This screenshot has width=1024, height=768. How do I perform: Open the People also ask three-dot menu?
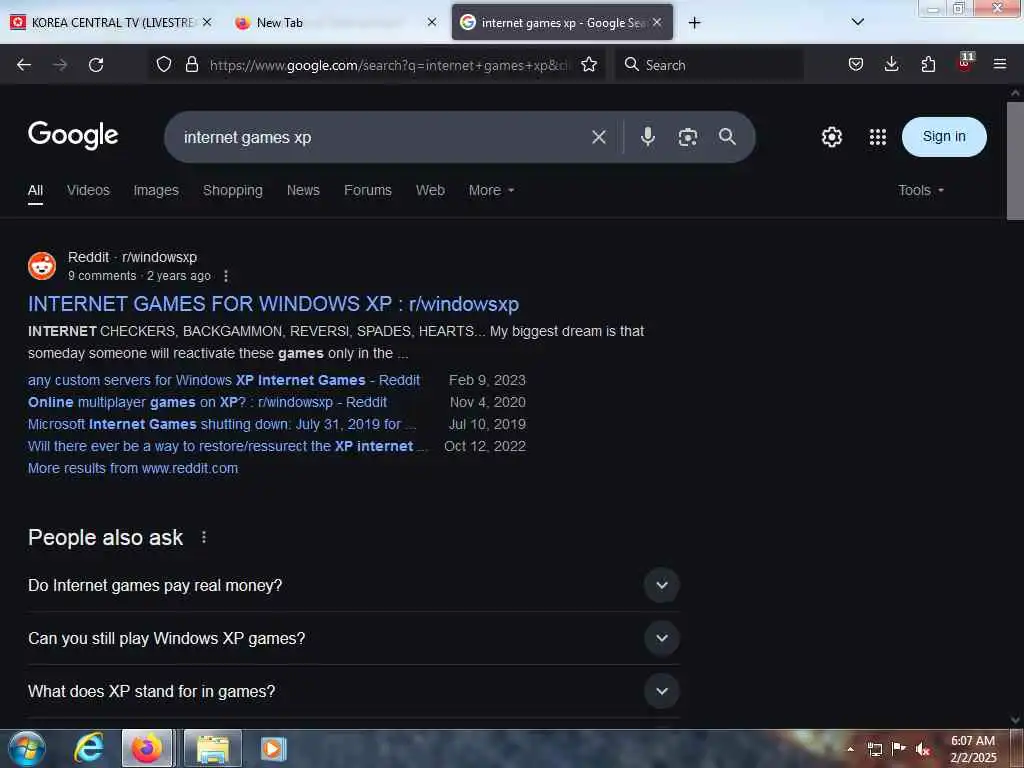pos(204,537)
